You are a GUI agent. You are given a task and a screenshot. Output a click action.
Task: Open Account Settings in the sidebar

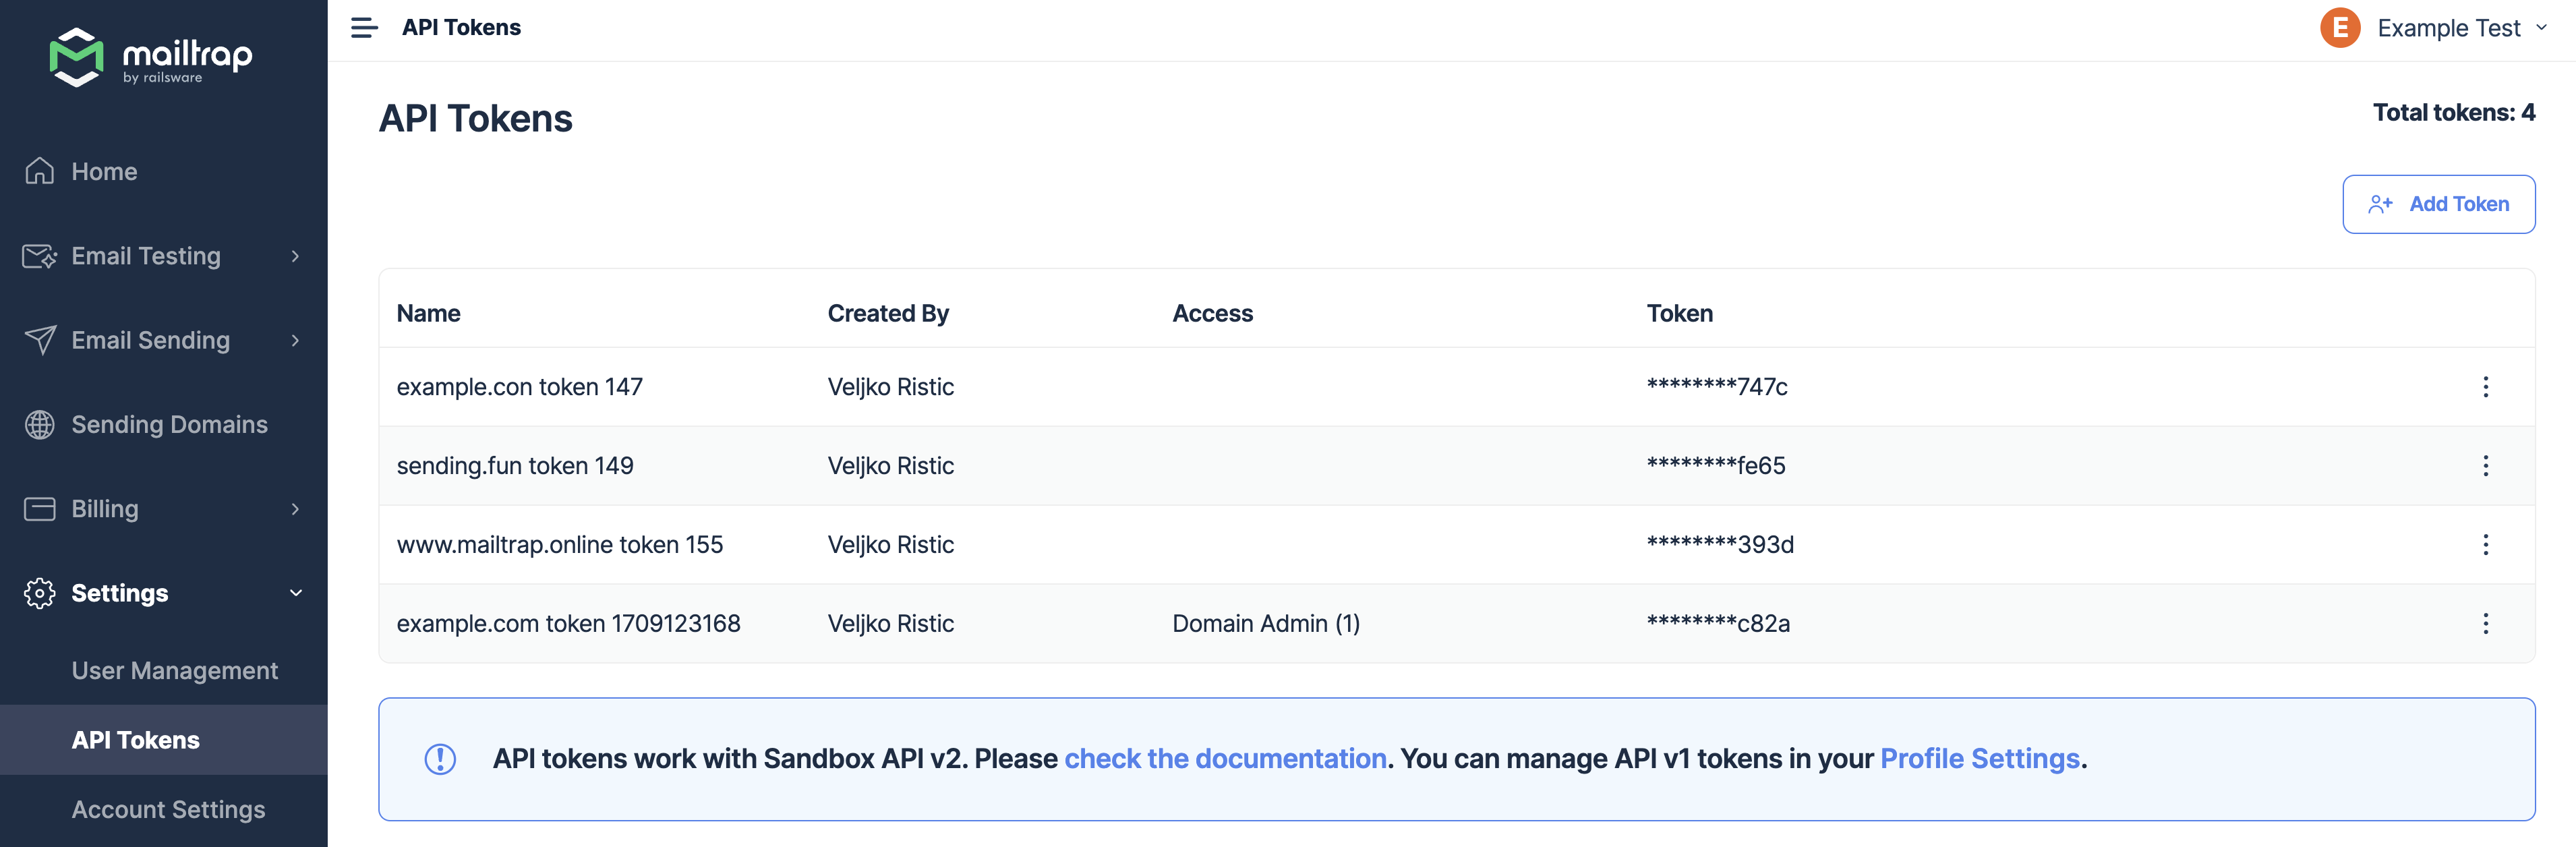(168, 810)
